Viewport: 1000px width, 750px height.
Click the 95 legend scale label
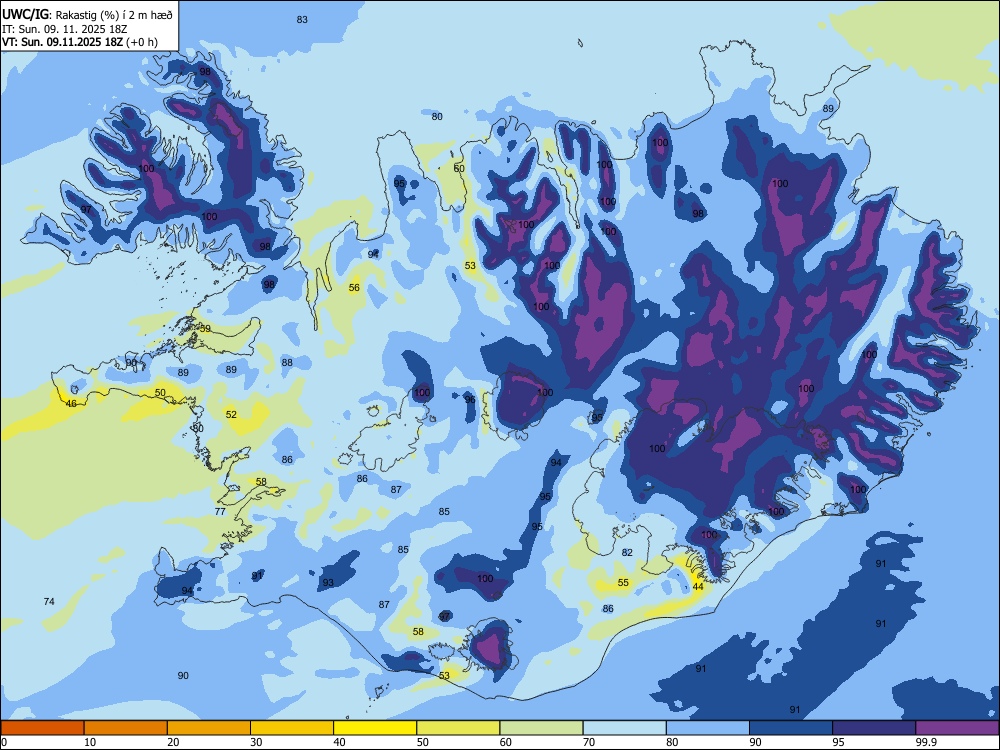pos(838,742)
